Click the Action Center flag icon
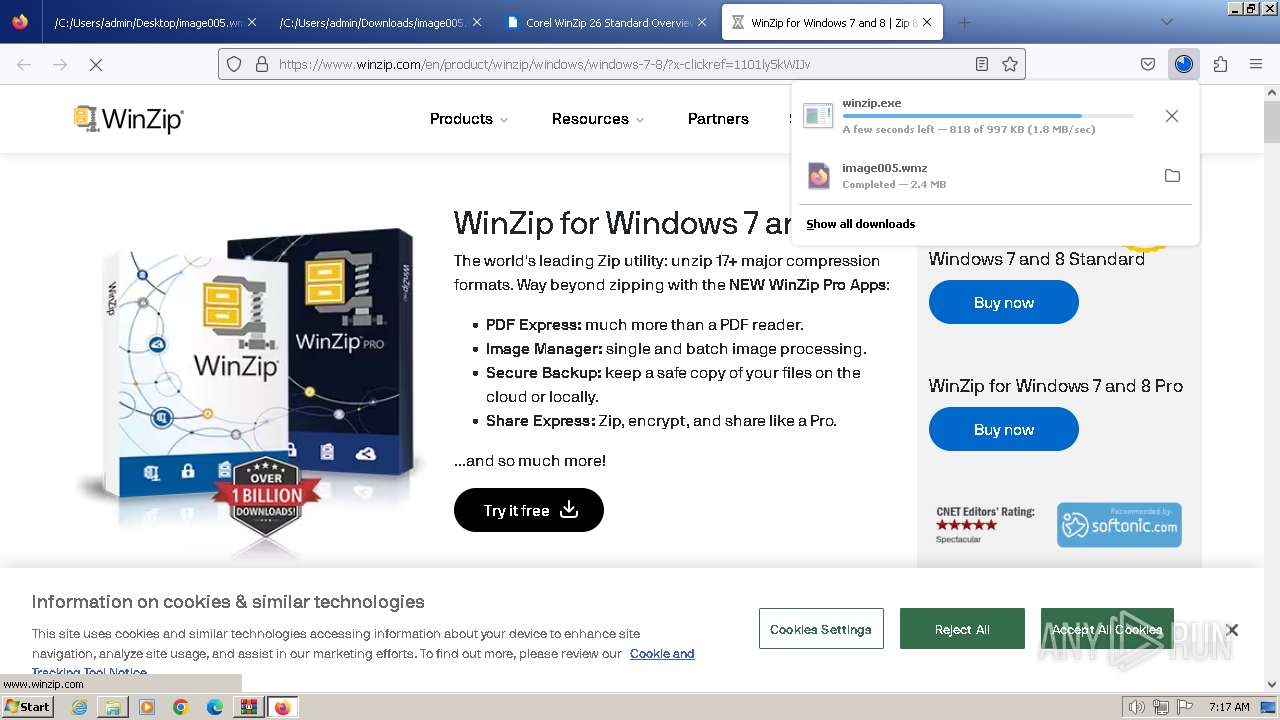Viewport: 1280px width, 720px height. coord(1185,707)
